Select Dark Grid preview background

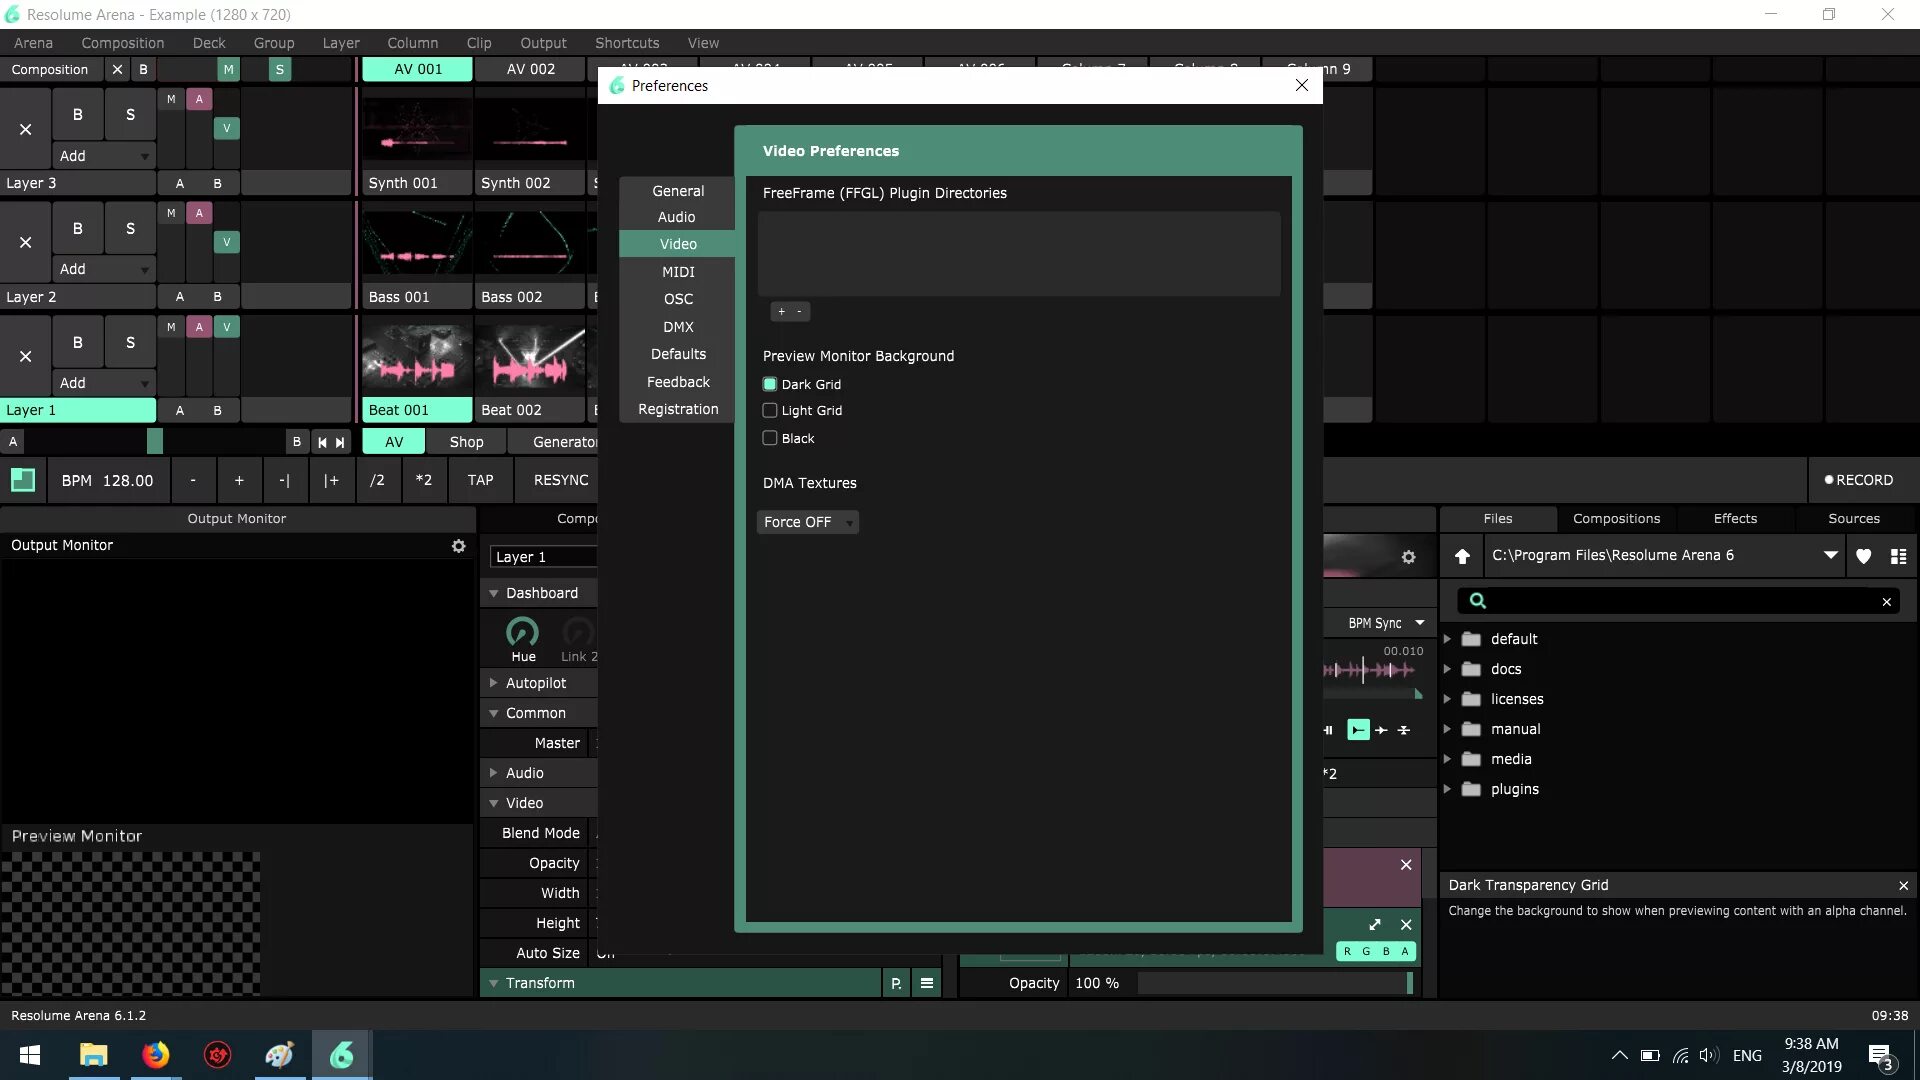770,384
